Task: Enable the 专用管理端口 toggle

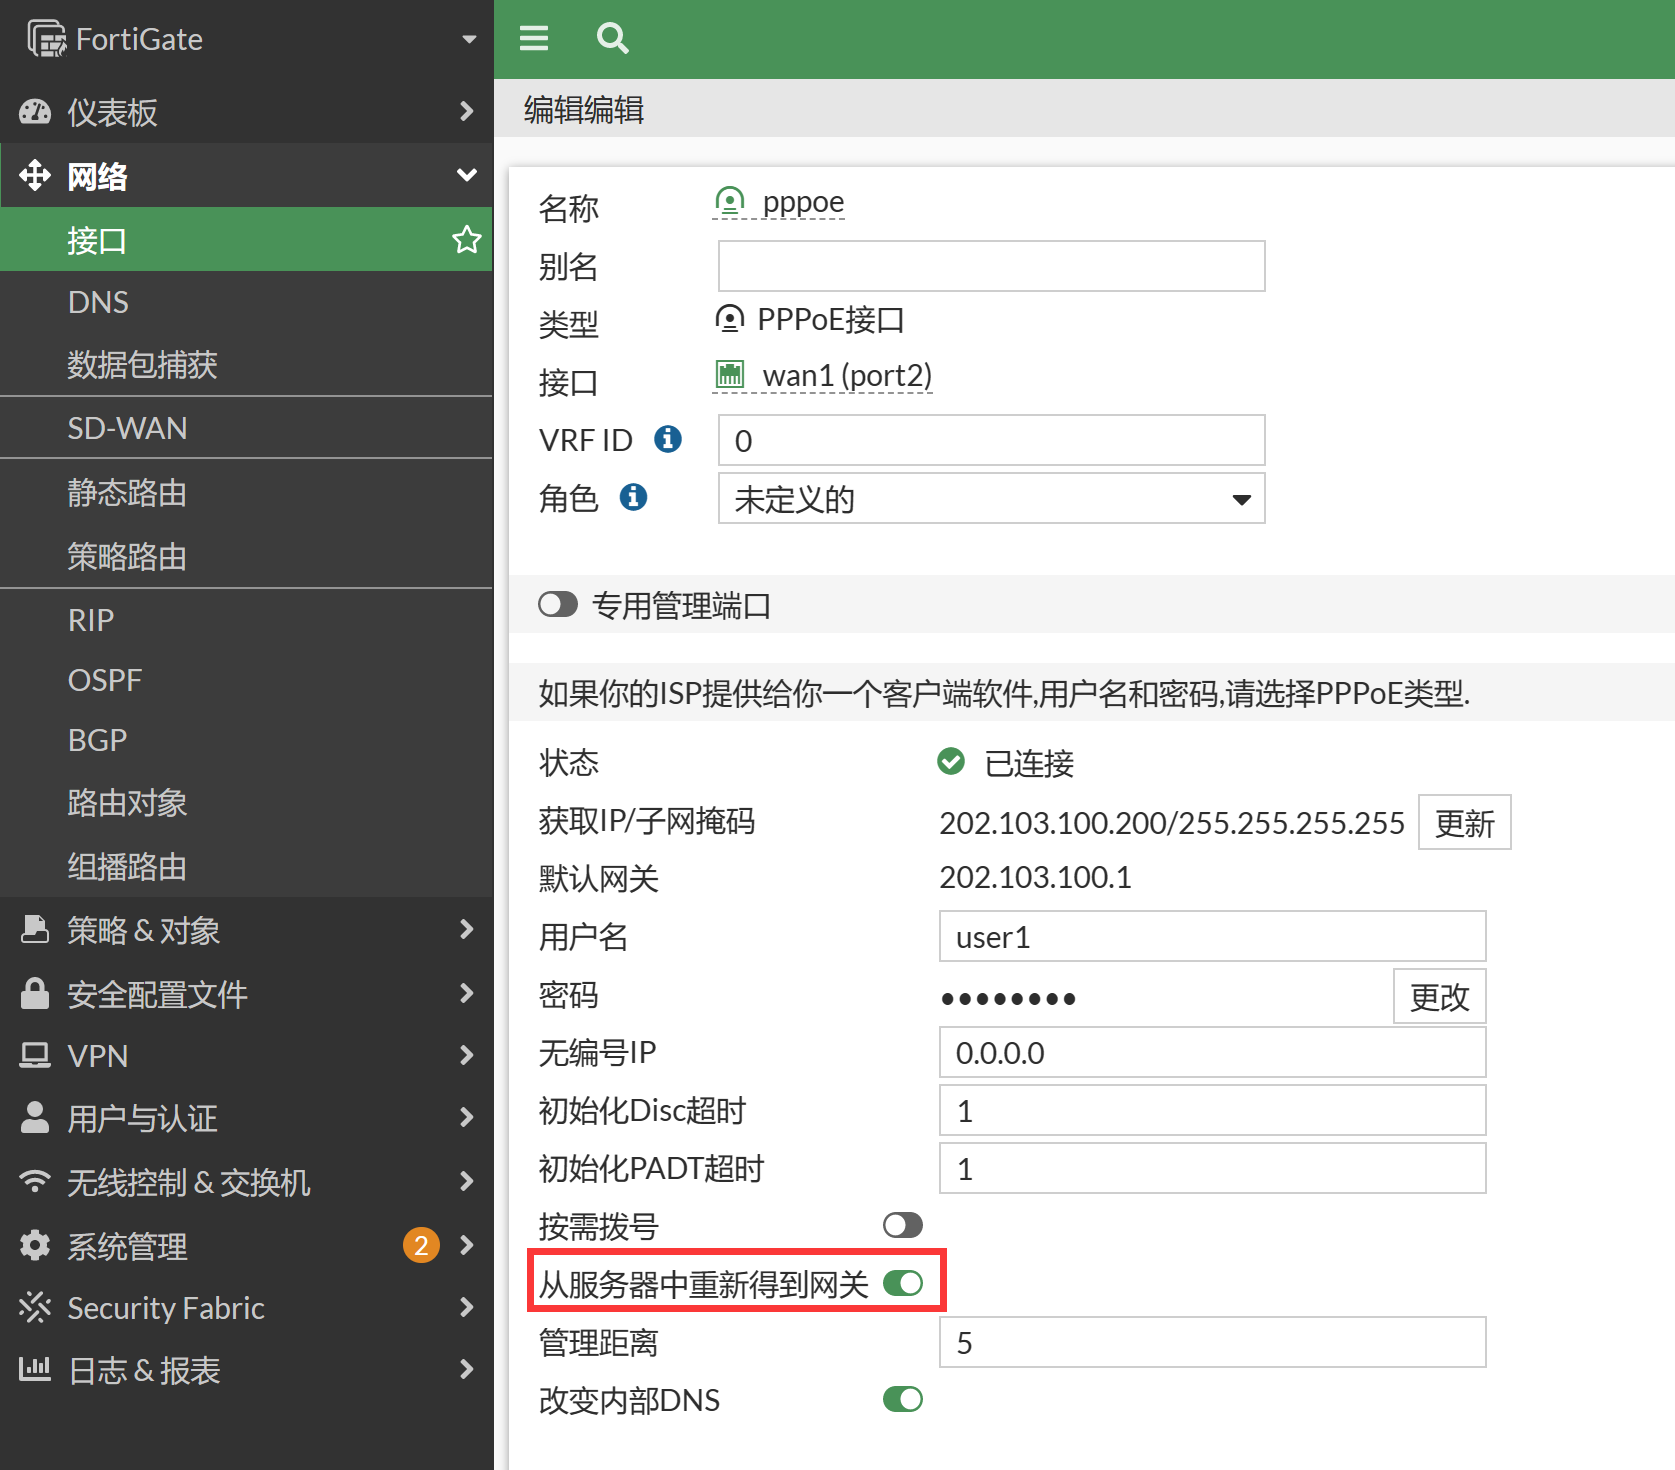Action: (x=558, y=605)
